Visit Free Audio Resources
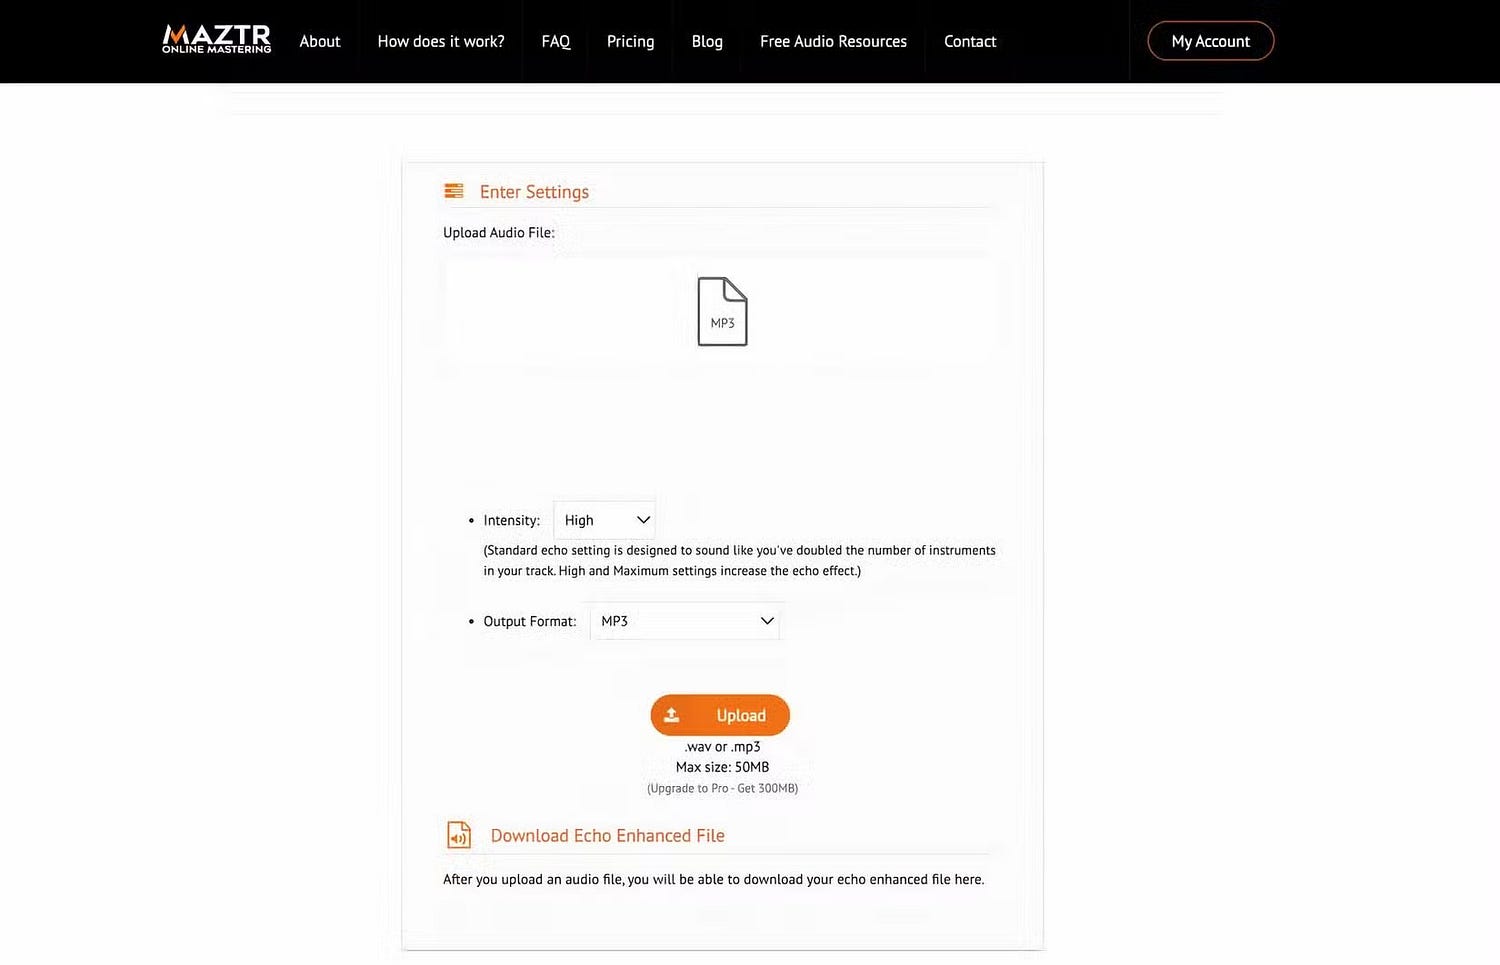 833,41
